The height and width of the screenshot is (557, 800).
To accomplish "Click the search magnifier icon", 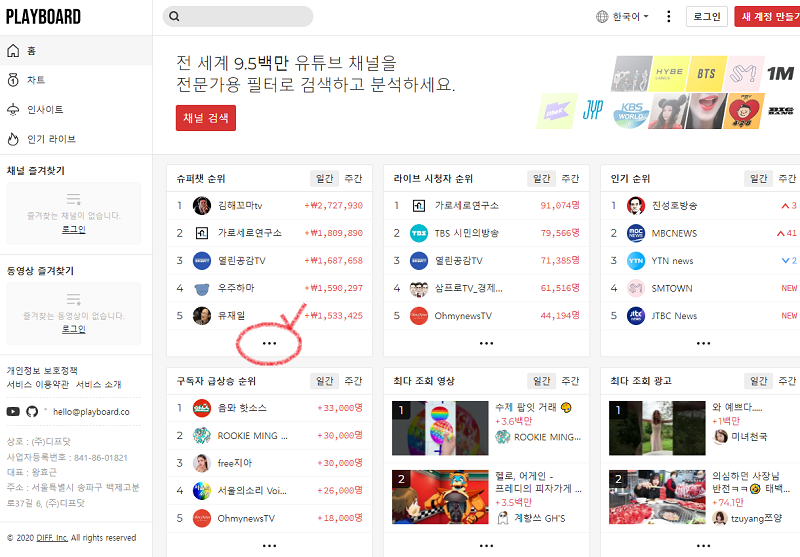I will (x=174, y=16).
